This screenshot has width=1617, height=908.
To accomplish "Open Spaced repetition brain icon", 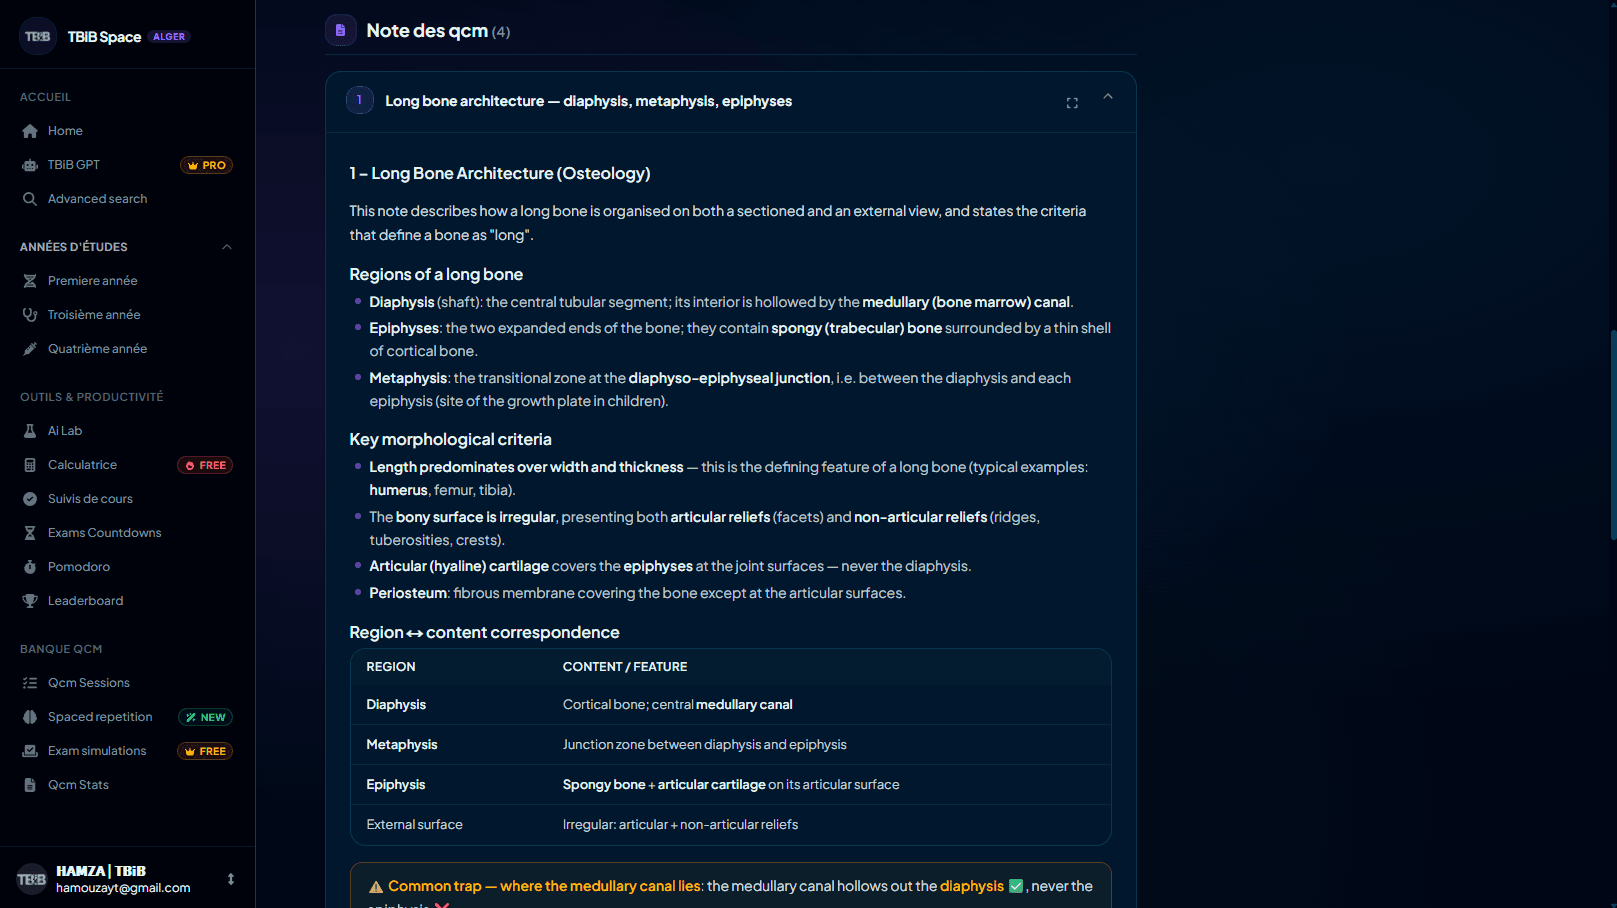I will 30,717.
